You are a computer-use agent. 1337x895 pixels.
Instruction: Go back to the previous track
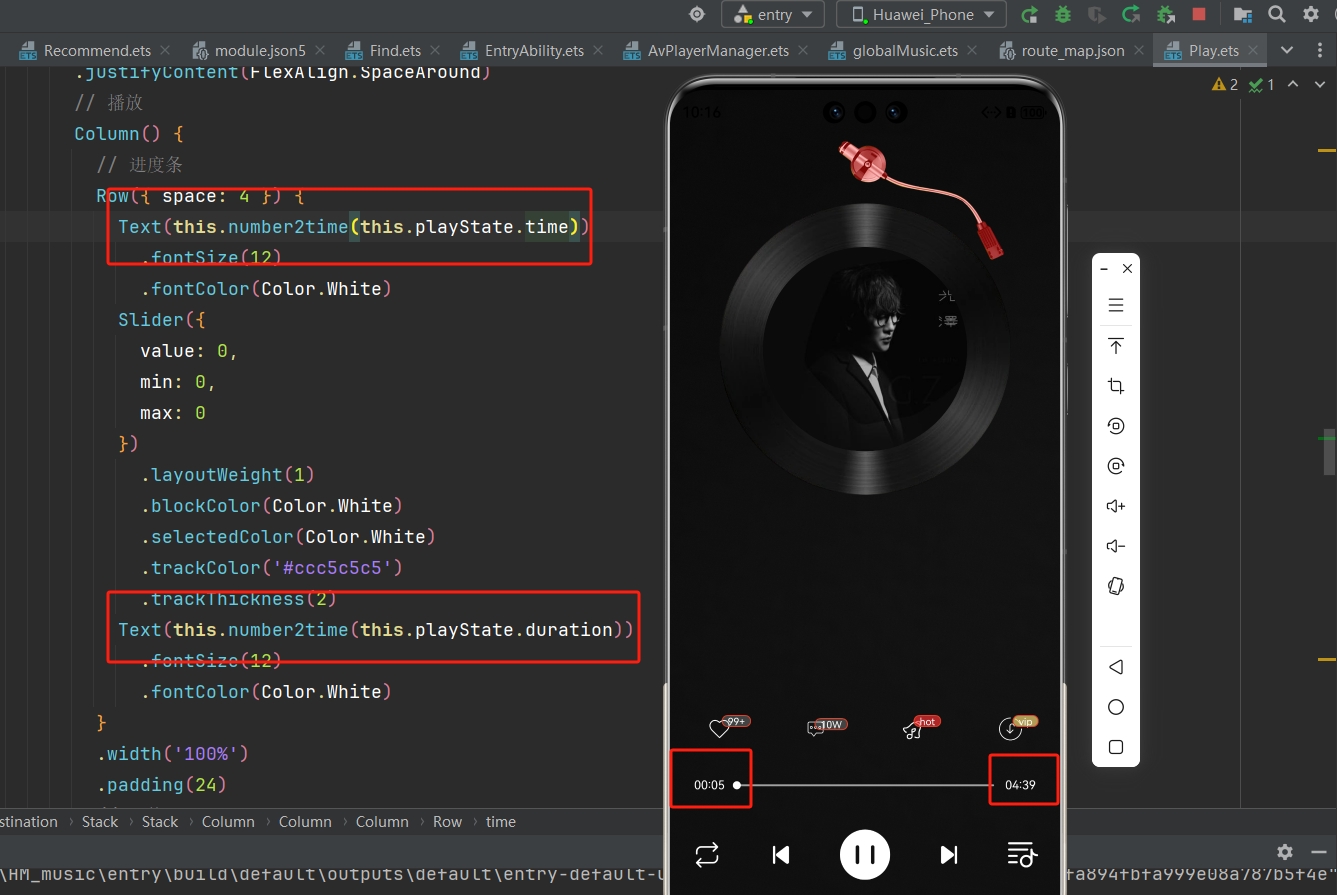781,854
